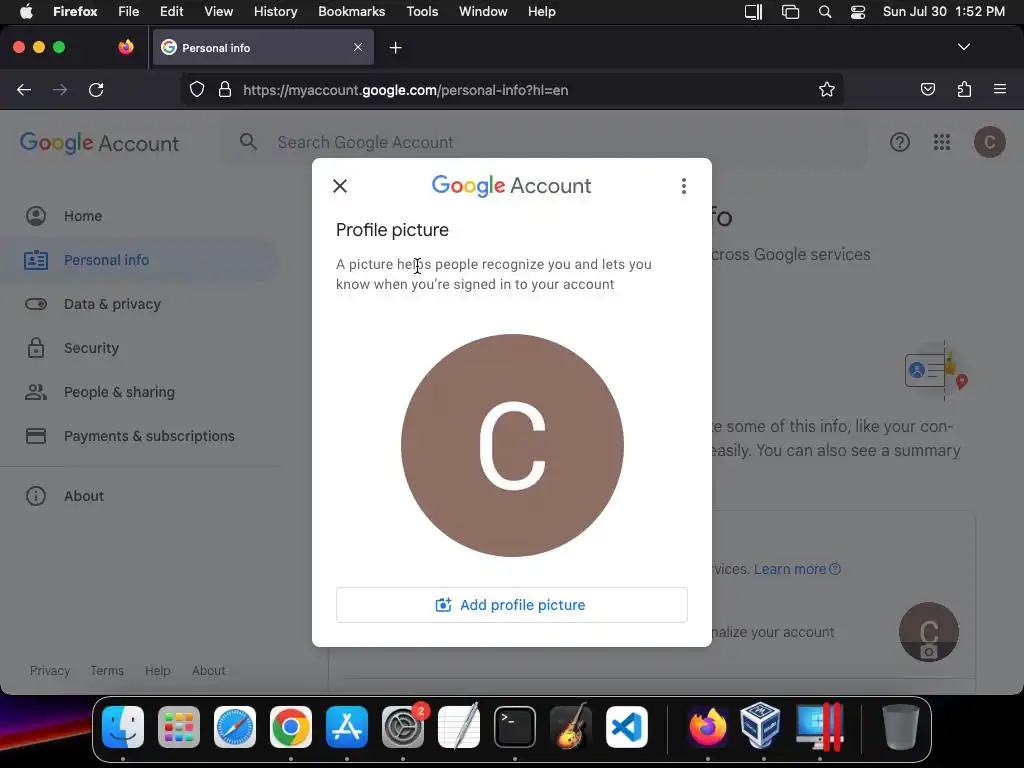
Task: Open the dialog's three-dot more options menu
Action: pos(684,186)
